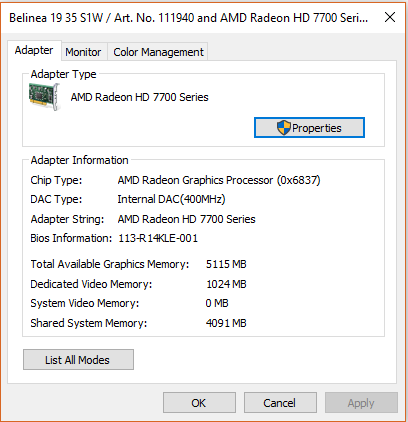Click the Chip Type value 0x6837 text

[299, 180]
